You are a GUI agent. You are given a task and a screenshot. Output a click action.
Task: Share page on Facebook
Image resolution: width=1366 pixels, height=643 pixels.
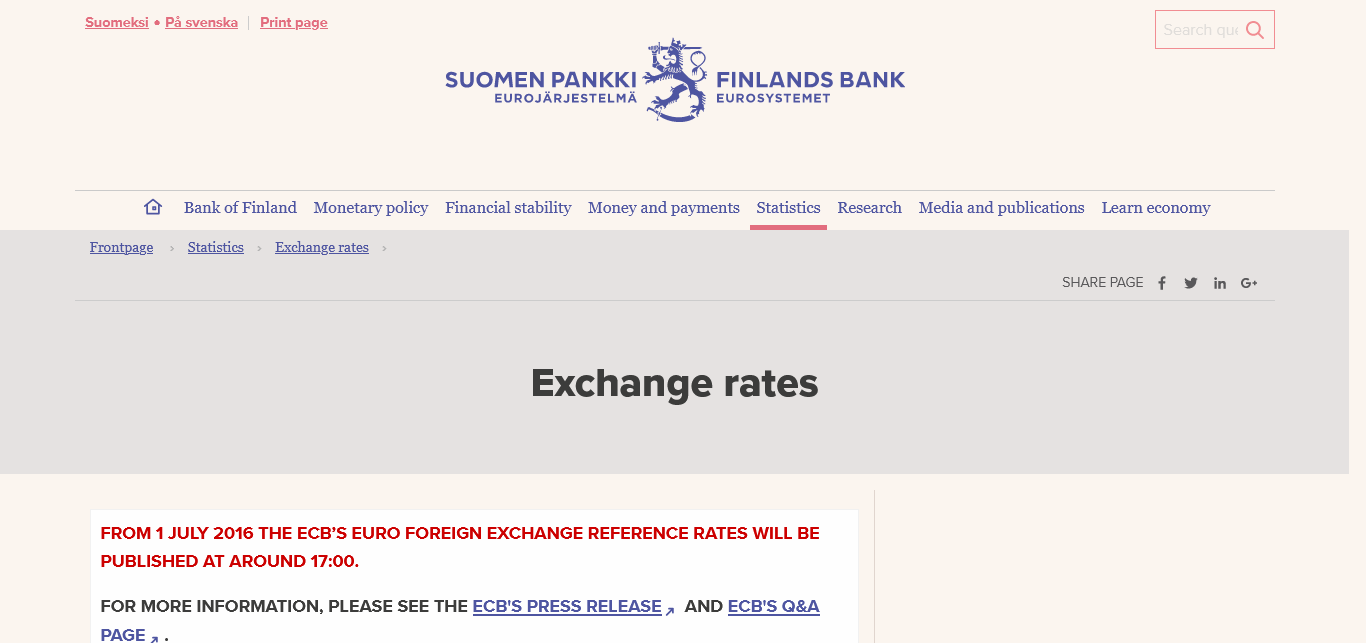click(1162, 283)
